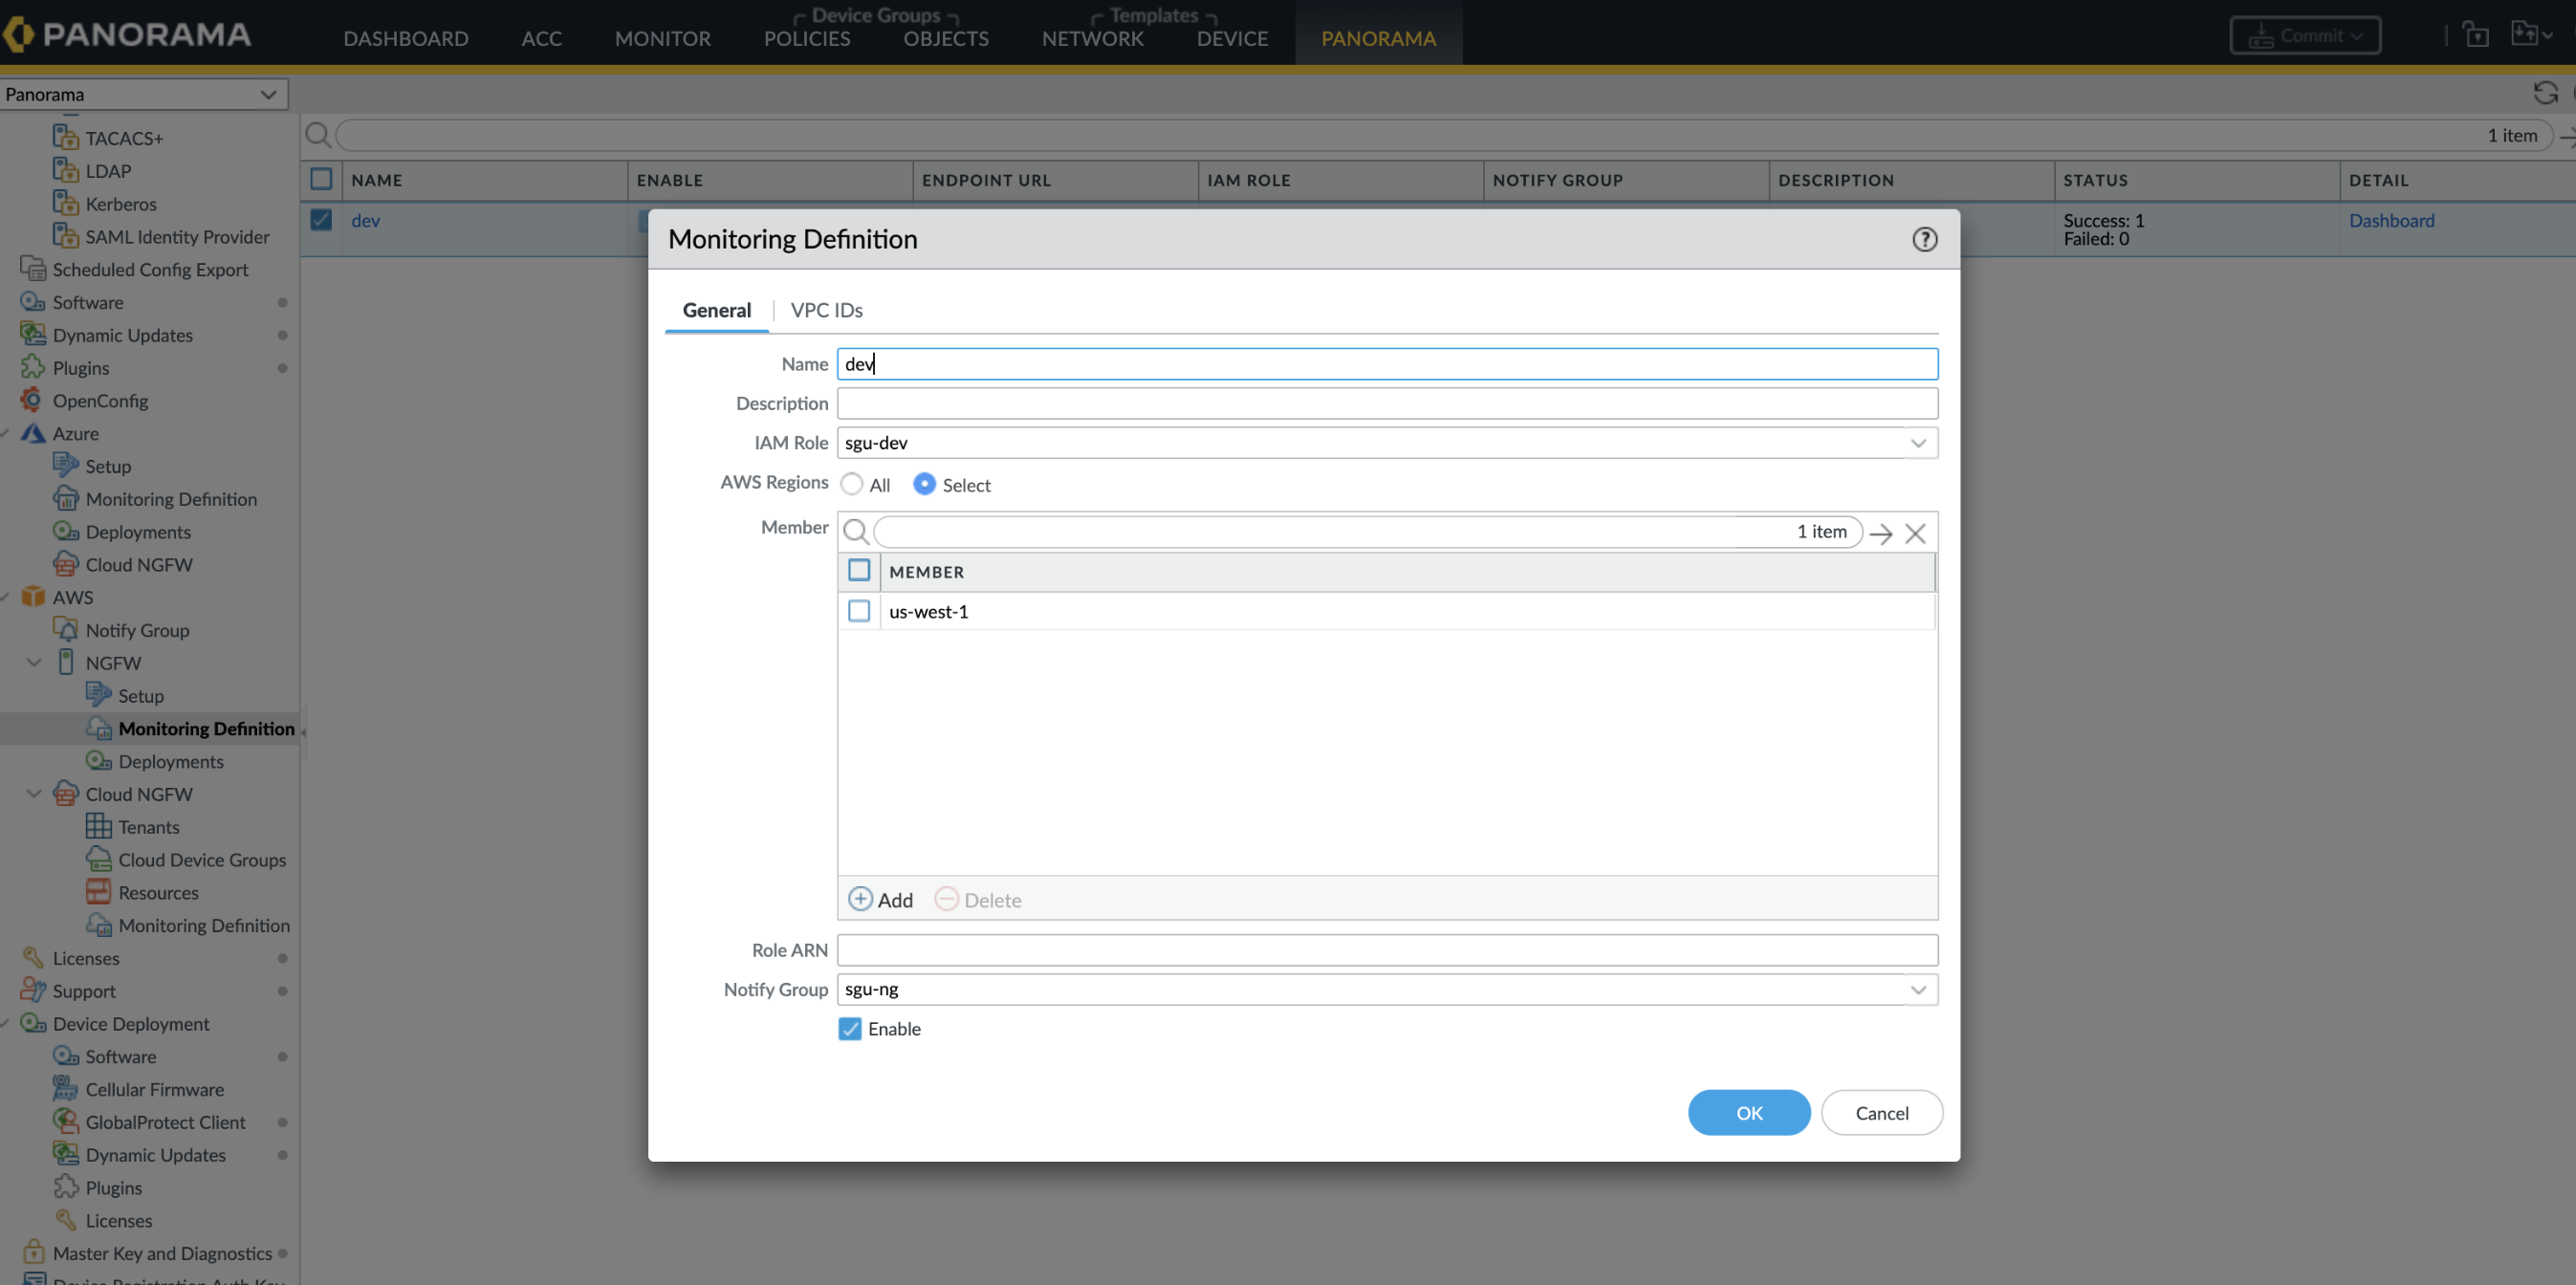The image size is (2576, 1285).
Task: Select the All AWS Regions radio
Action: click(x=852, y=484)
